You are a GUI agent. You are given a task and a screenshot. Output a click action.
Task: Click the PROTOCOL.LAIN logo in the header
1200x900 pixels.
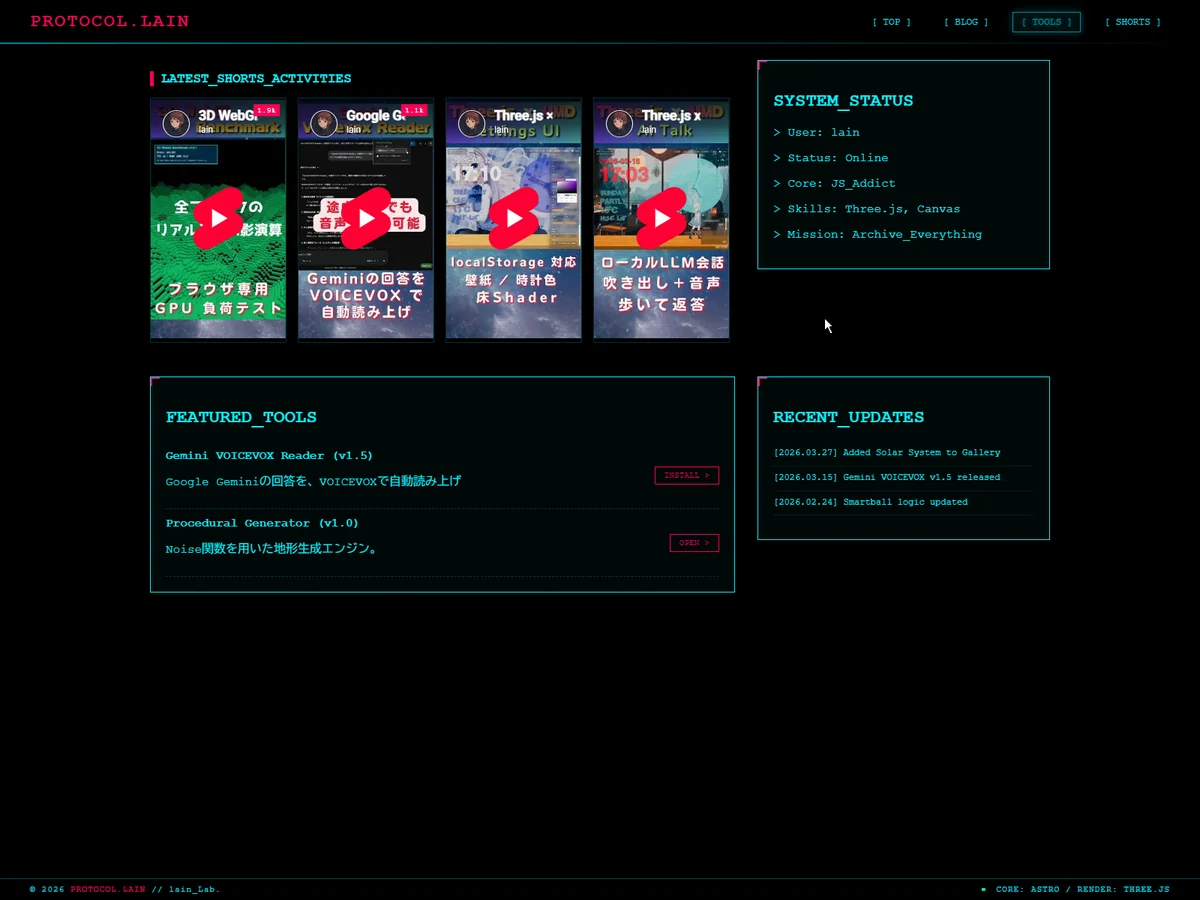pyautogui.click(x=109, y=21)
